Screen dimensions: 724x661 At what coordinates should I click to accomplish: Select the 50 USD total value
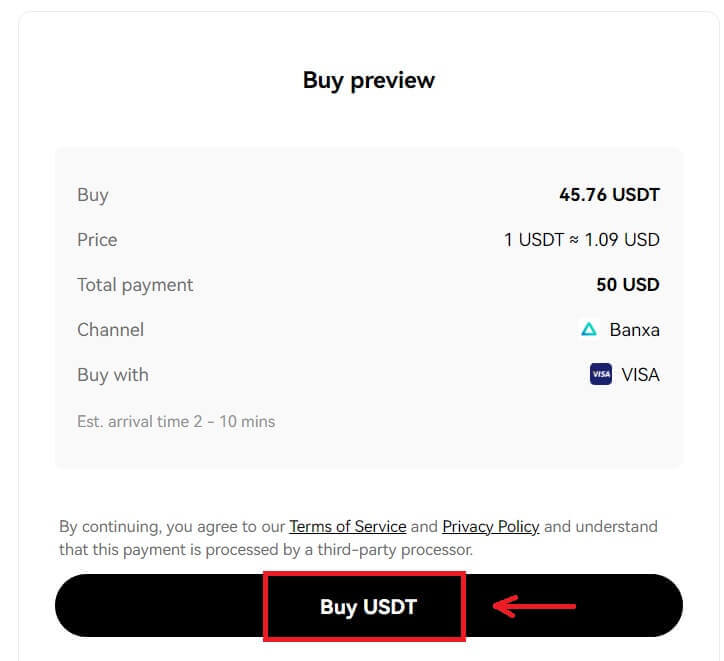[x=627, y=285]
